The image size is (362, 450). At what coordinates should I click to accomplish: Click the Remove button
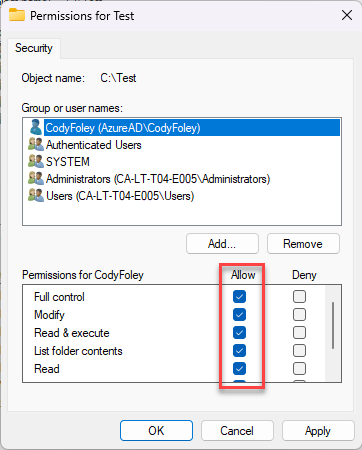tap(303, 244)
